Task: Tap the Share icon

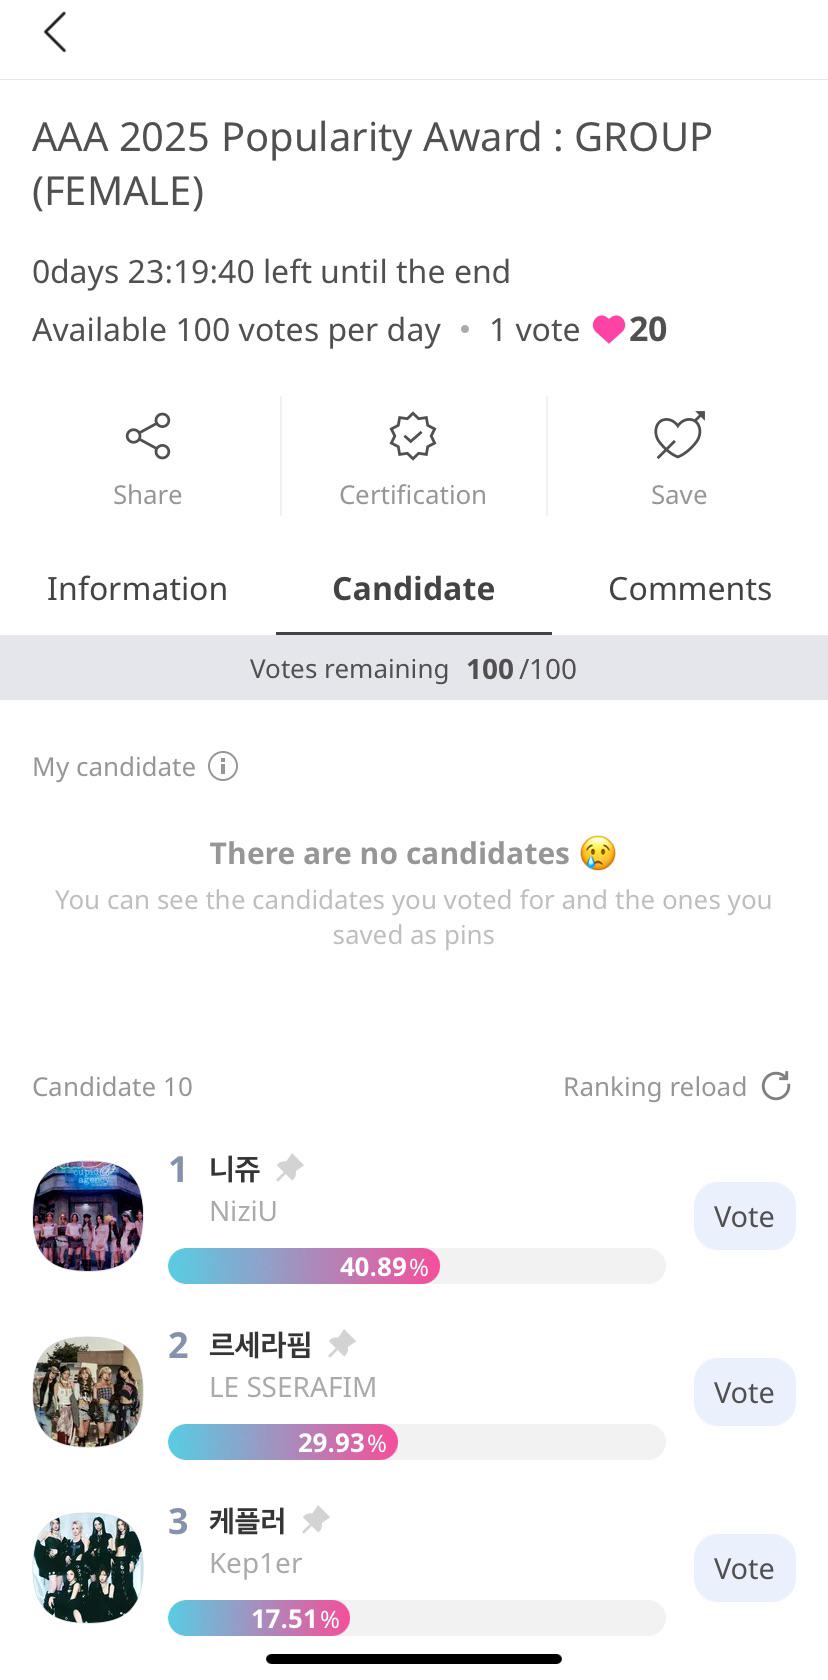Action: click(148, 436)
